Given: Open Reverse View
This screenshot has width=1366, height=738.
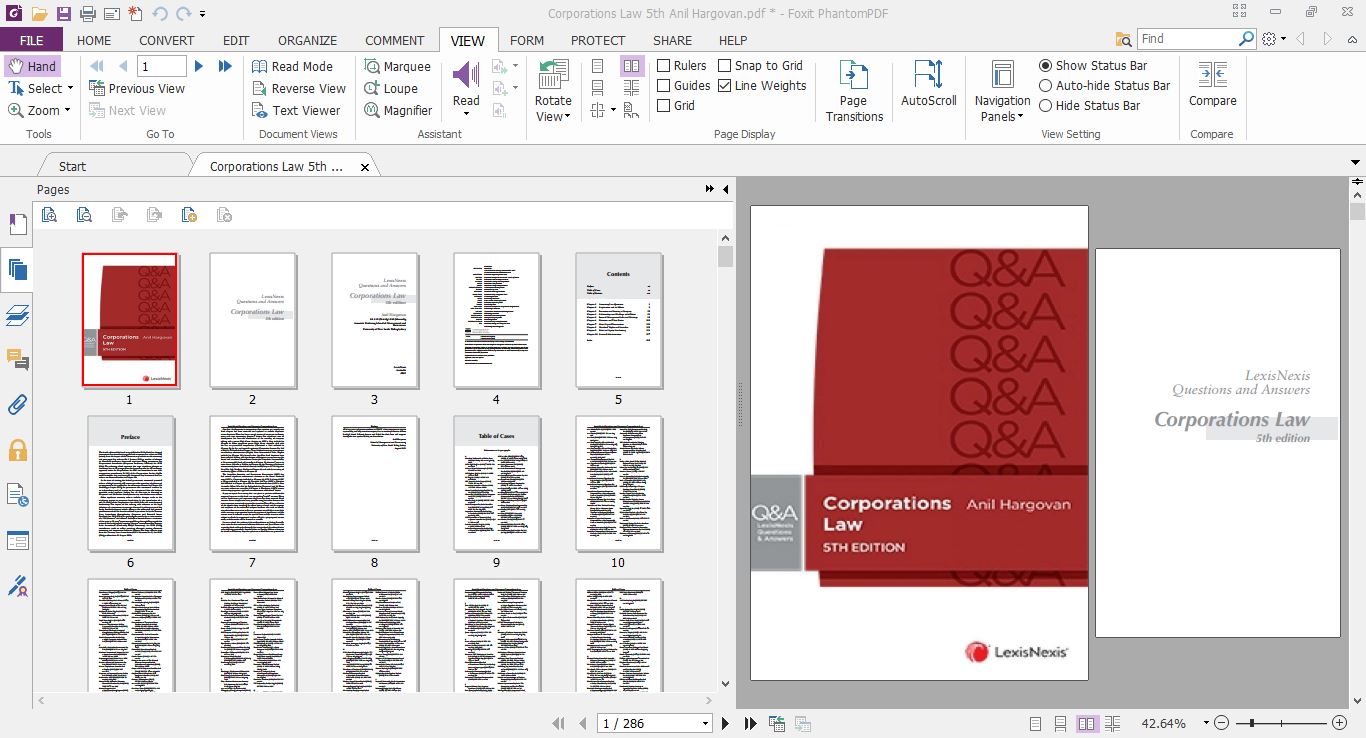Looking at the screenshot, I should pos(298,88).
